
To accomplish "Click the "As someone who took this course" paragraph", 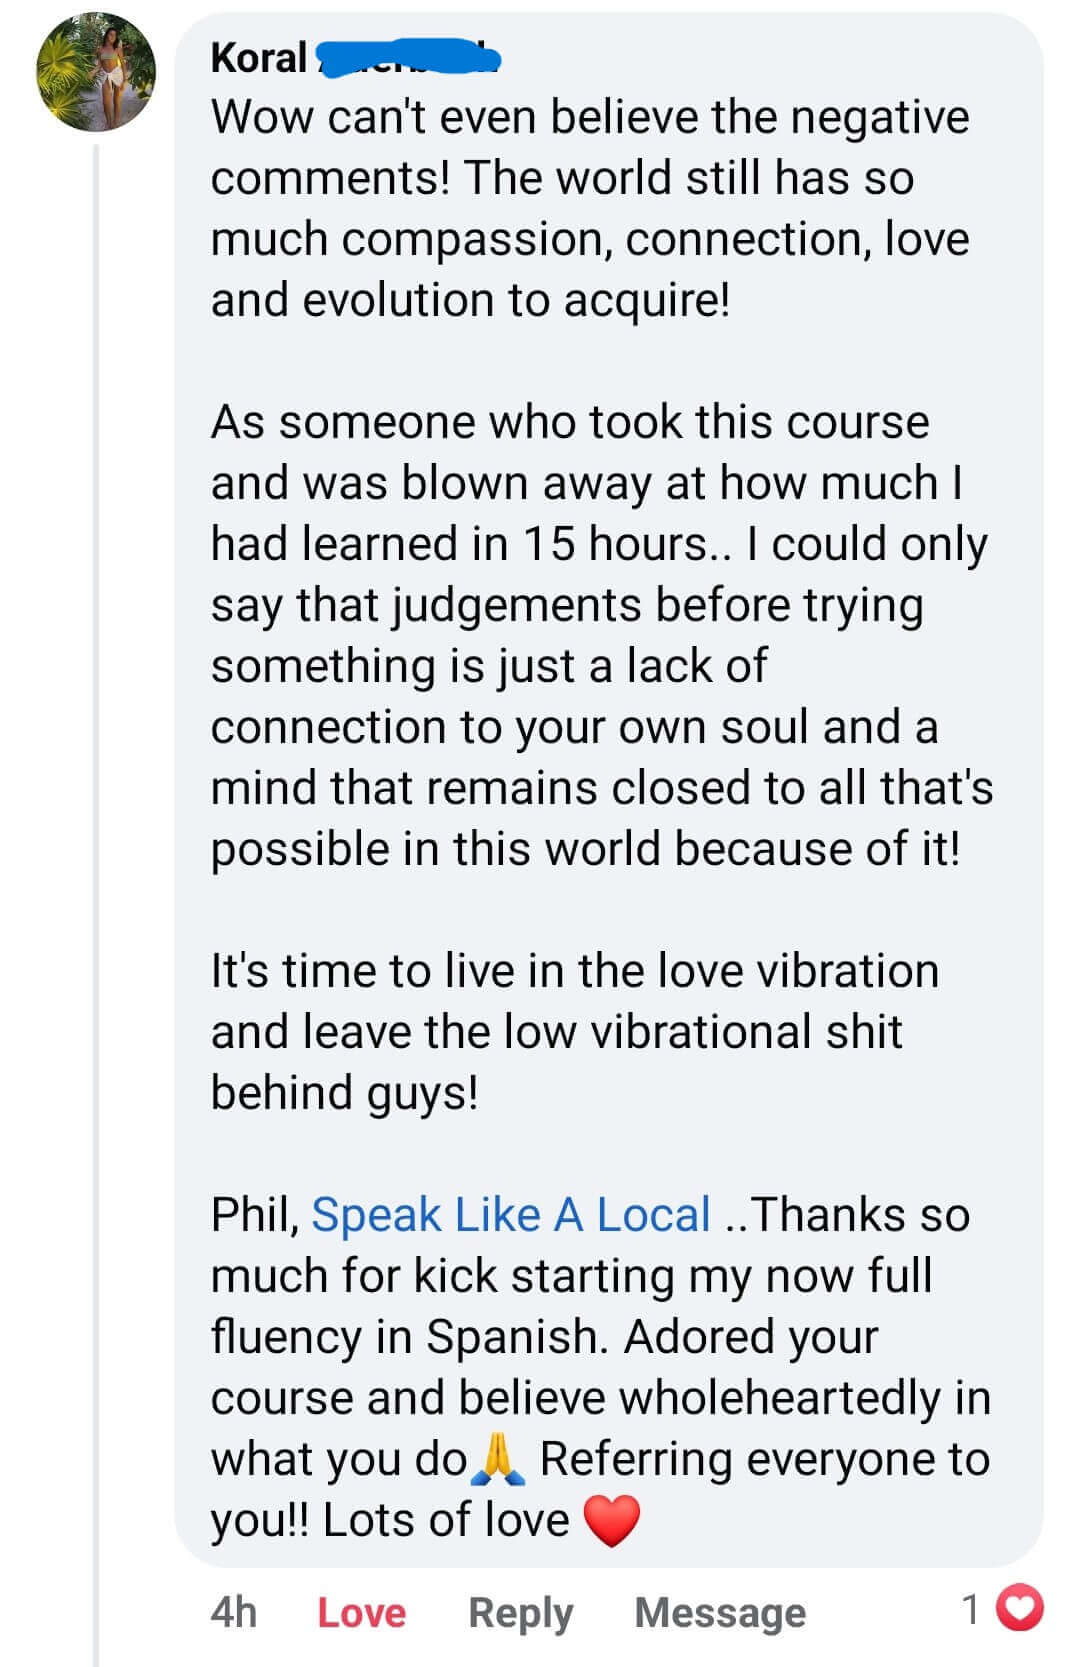I will point(600,635).
